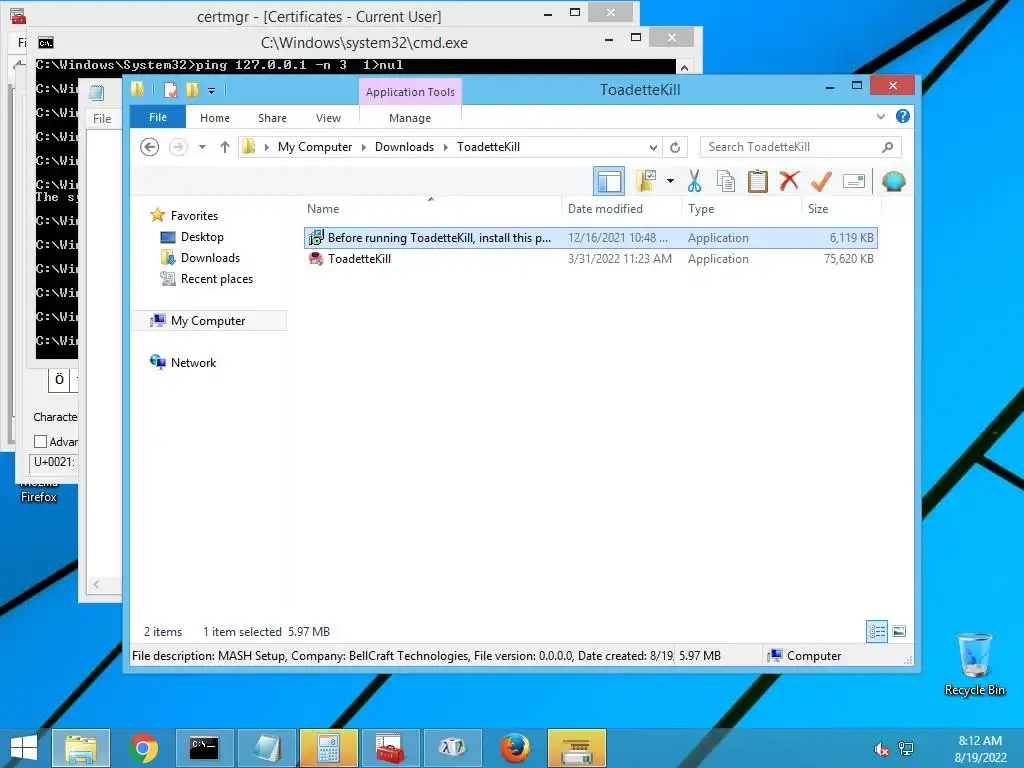The image size is (1024, 768).
Task: Select My Computer in the navigation pane
Action: pyautogui.click(x=208, y=321)
